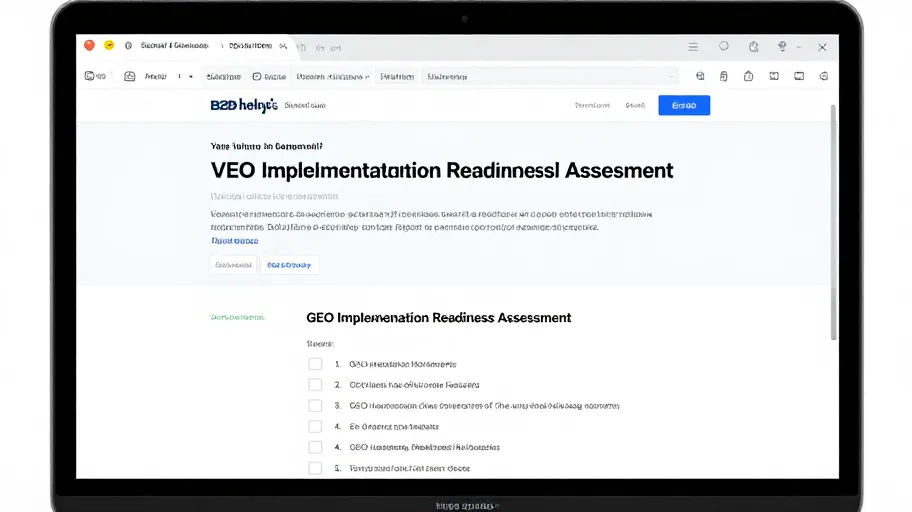Image resolution: width=912 pixels, height=512 pixels.
Task: Click the small text link right of the B2B logo
Action: [x=305, y=105]
